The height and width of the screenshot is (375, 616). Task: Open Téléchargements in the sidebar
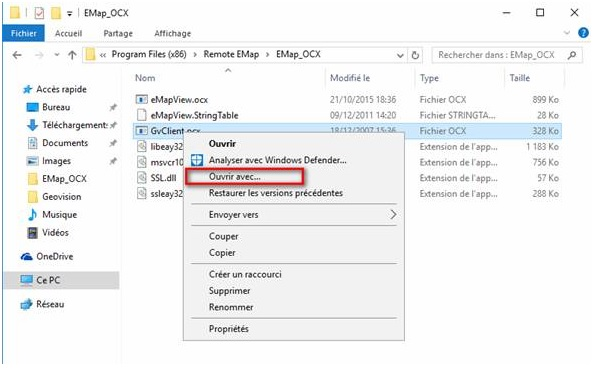click(75, 125)
